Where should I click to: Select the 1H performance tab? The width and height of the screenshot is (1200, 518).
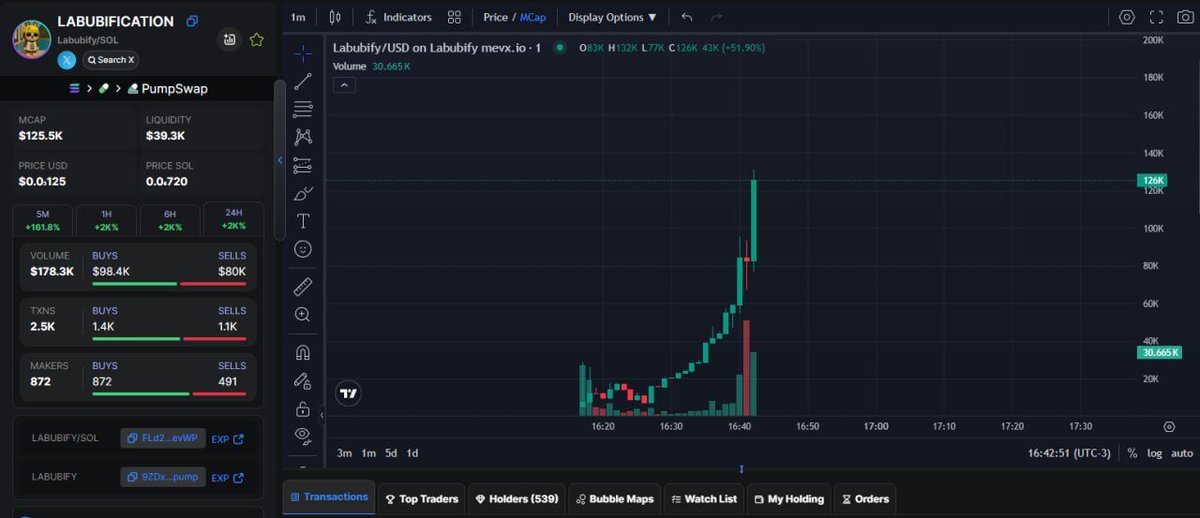click(106, 220)
